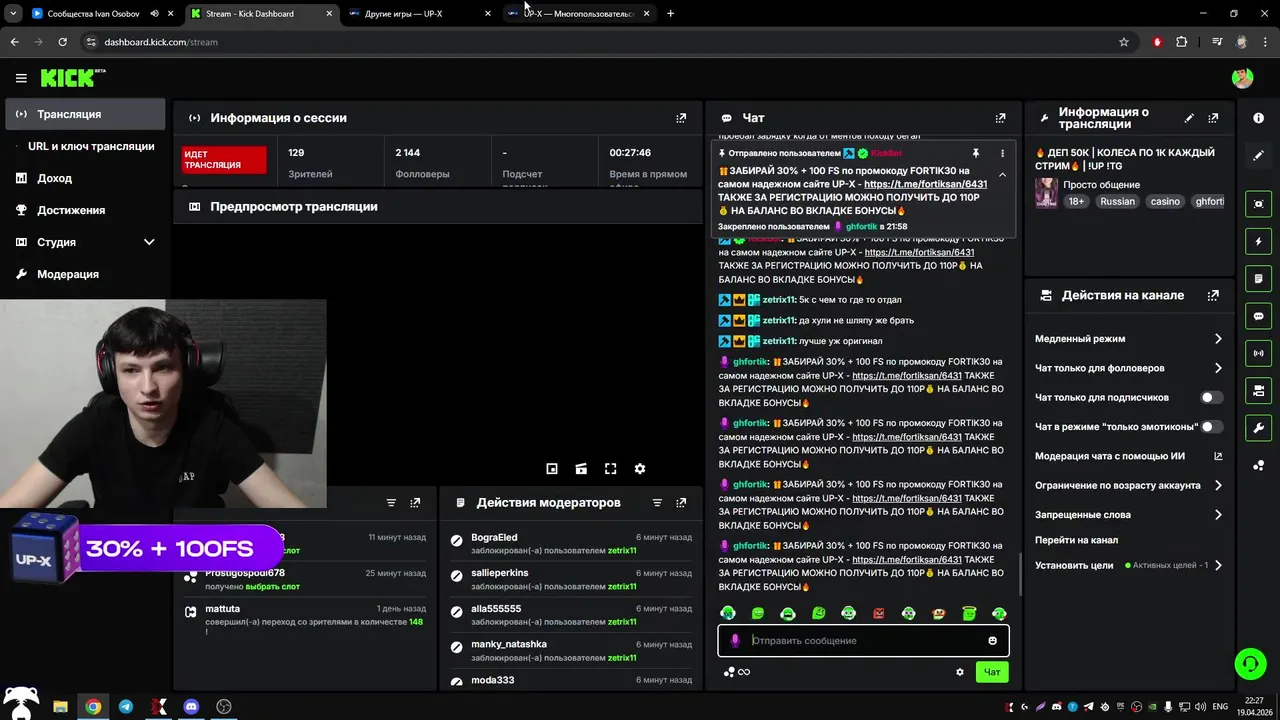The height and width of the screenshot is (720, 1280).
Task: Open Доход in the left sidebar
Action: click(84, 178)
